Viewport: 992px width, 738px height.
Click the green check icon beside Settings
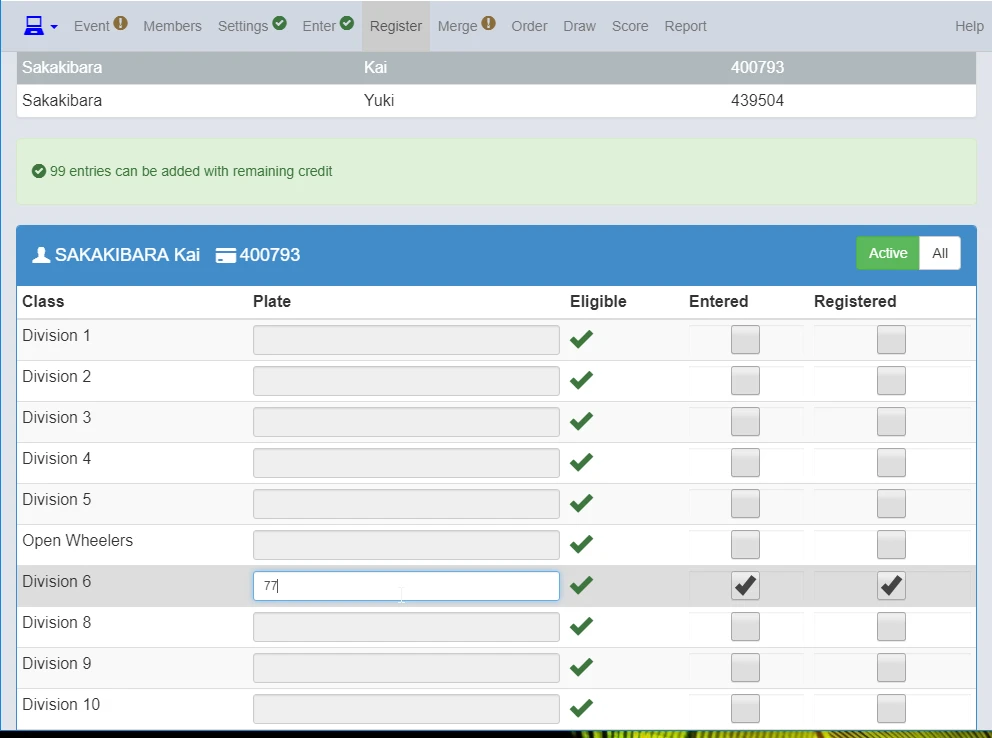point(279,23)
